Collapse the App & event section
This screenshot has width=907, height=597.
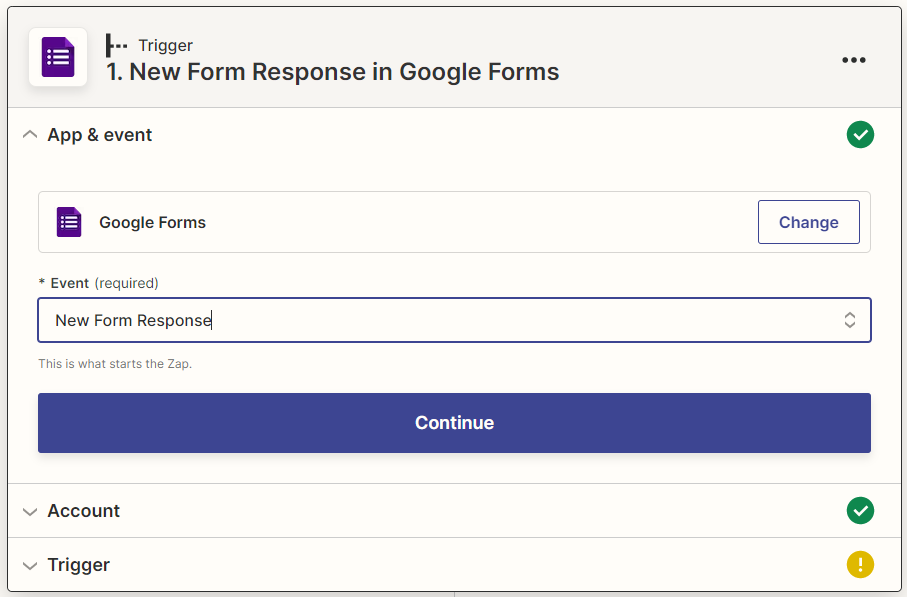click(x=30, y=135)
